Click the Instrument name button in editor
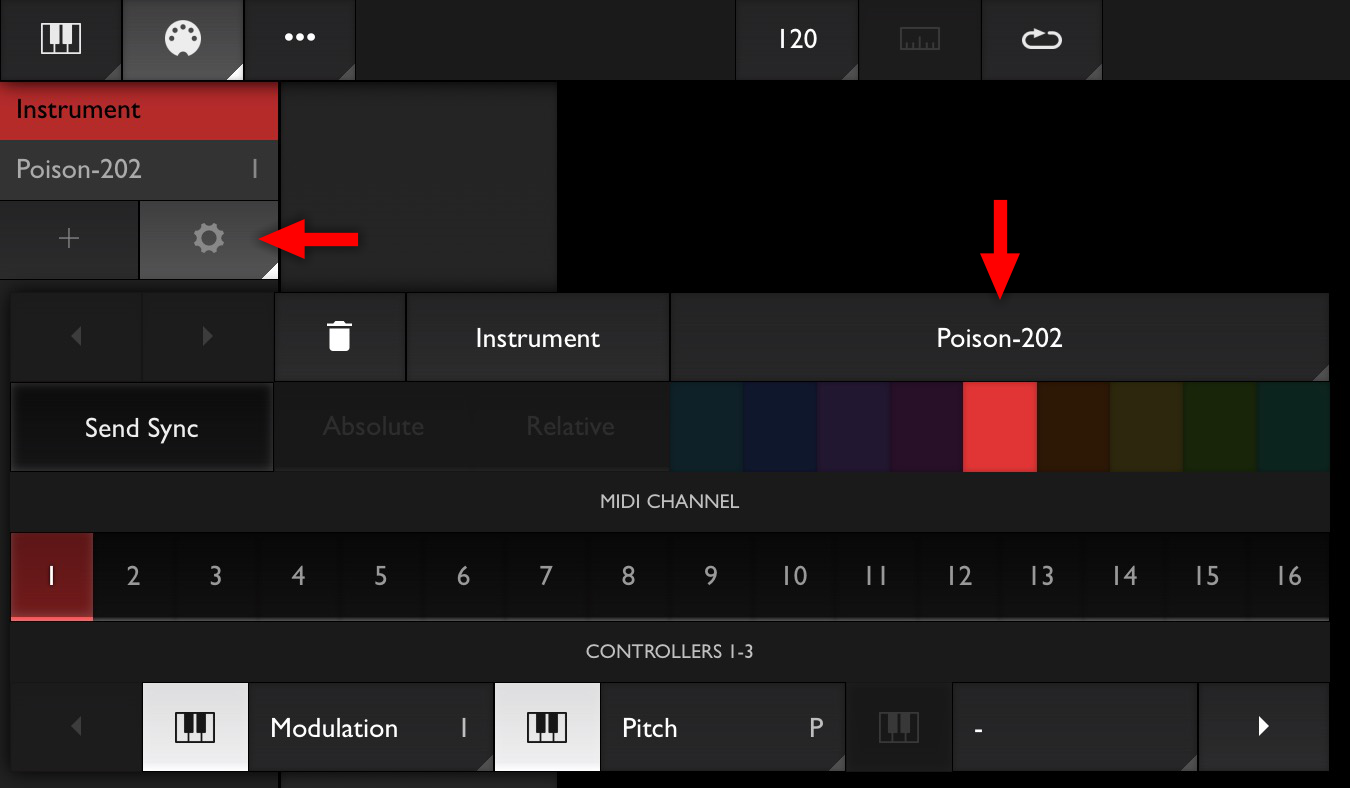 [x=538, y=337]
